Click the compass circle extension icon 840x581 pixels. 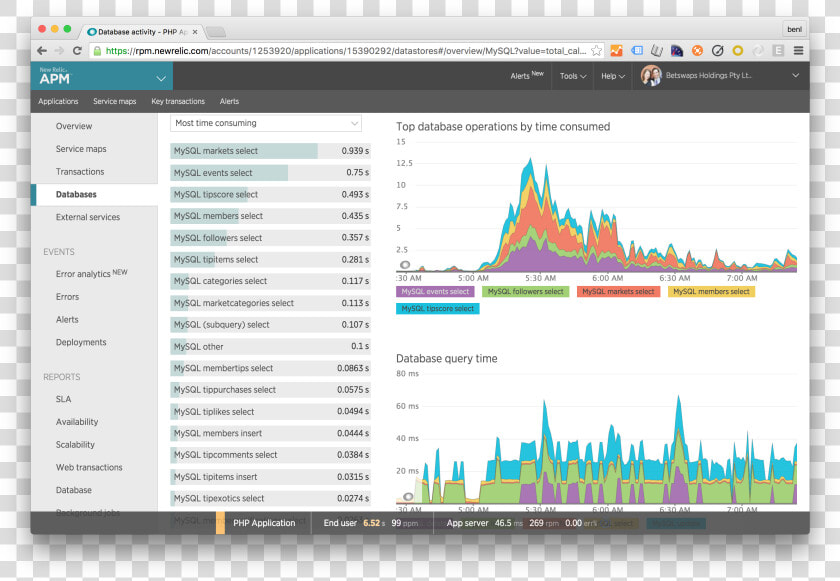pos(717,51)
